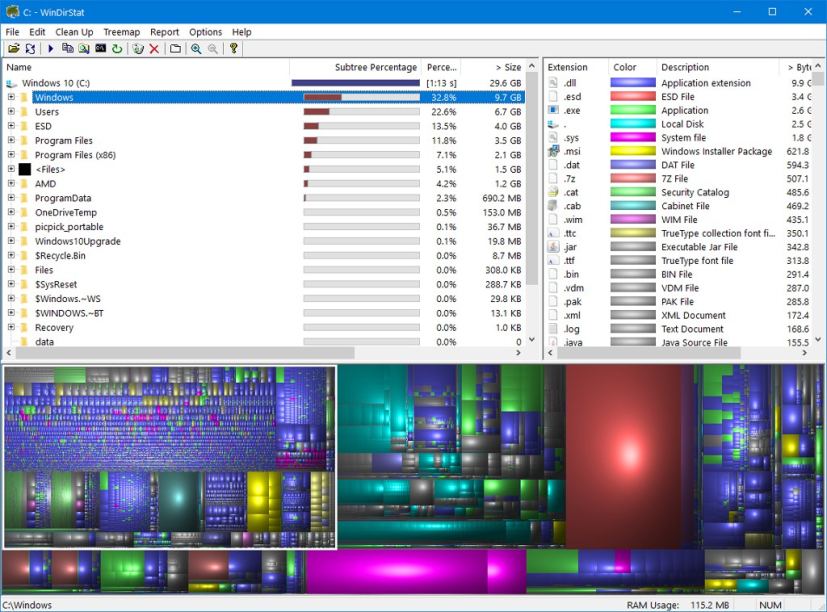The image size is (827, 612).
Task: Refresh the selected item via toolbar icon
Action: [118, 49]
